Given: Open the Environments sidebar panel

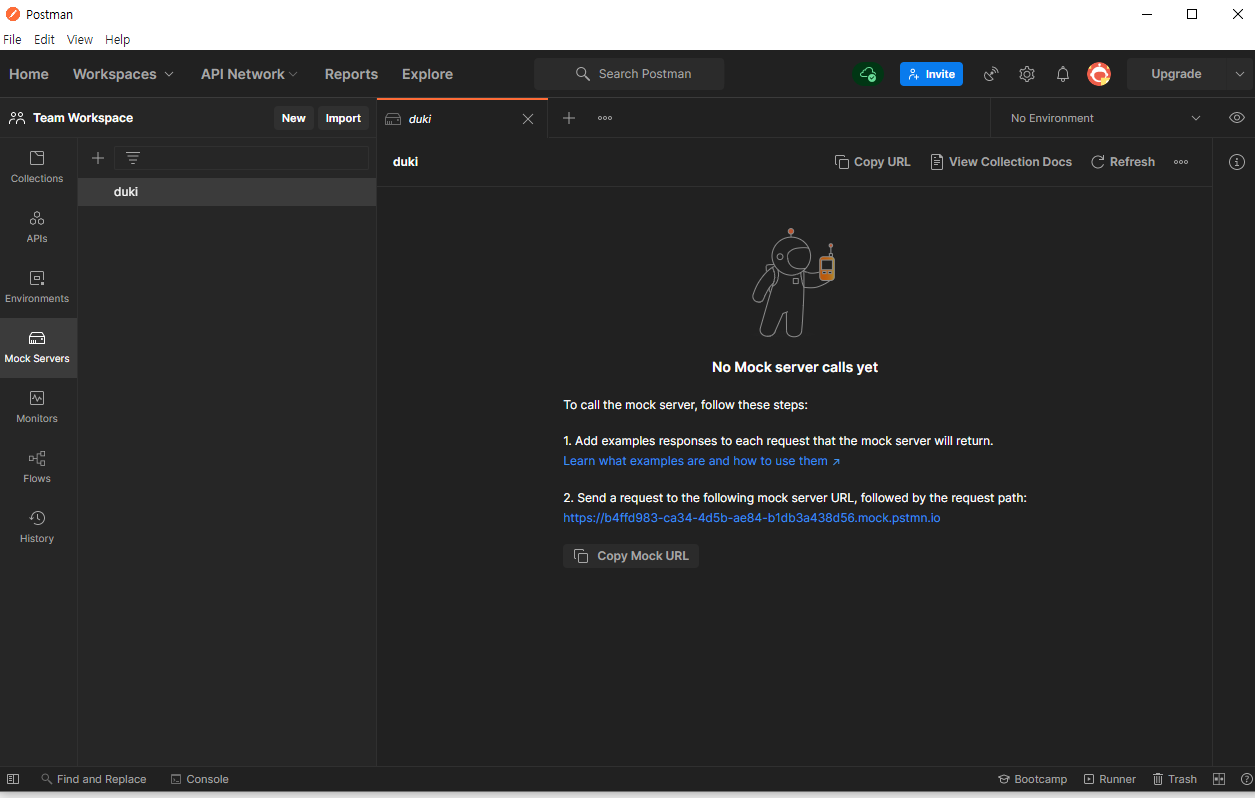Looking at the screenshot, I should pyautogui.click(x=37, y=287).
